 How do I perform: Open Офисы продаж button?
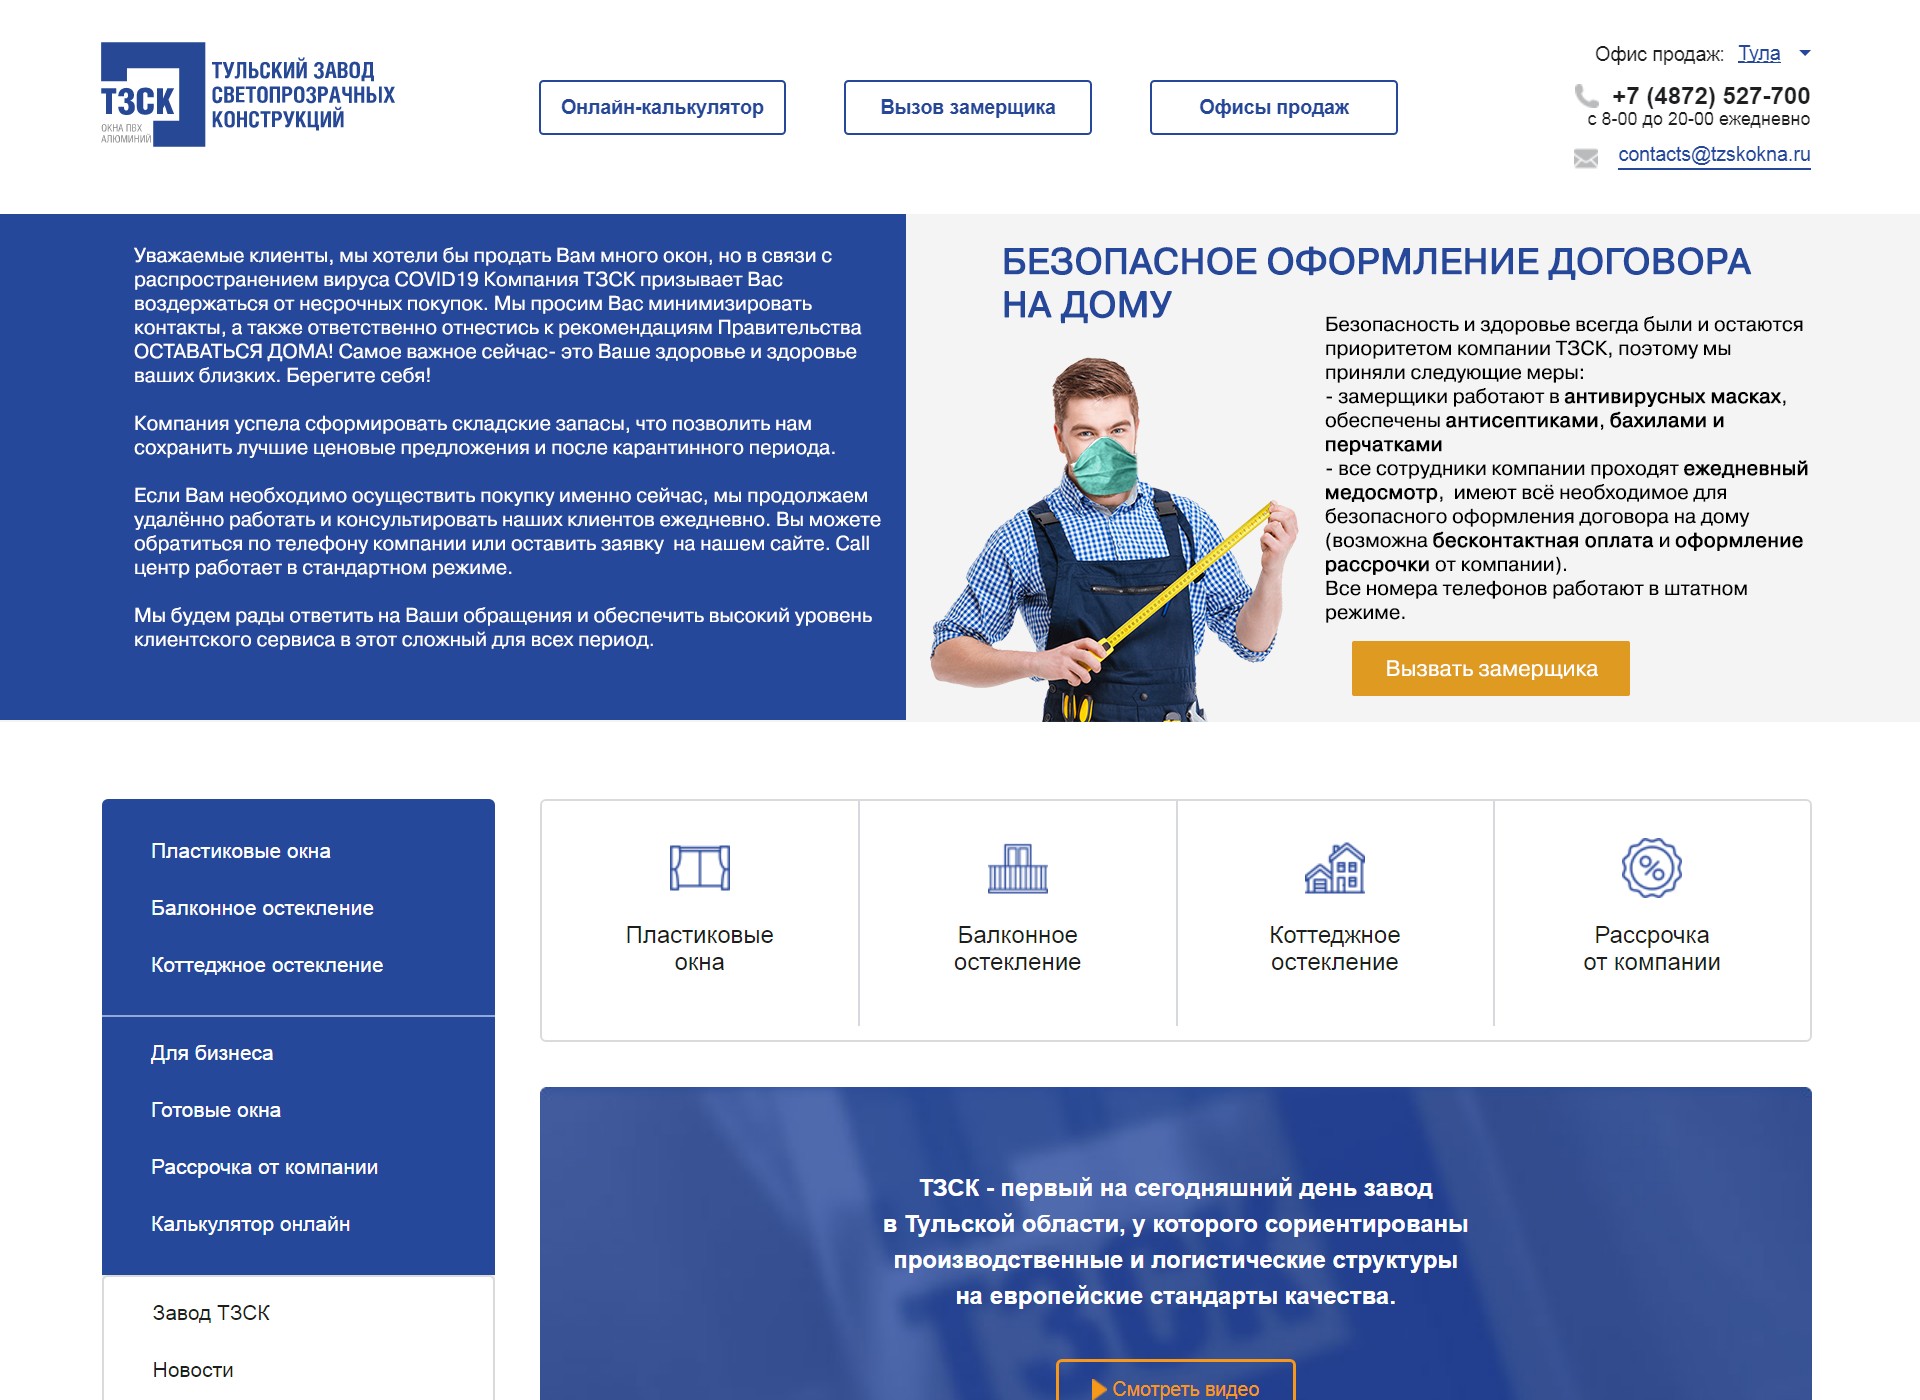pyautogui.click(x=1274, y=107)
